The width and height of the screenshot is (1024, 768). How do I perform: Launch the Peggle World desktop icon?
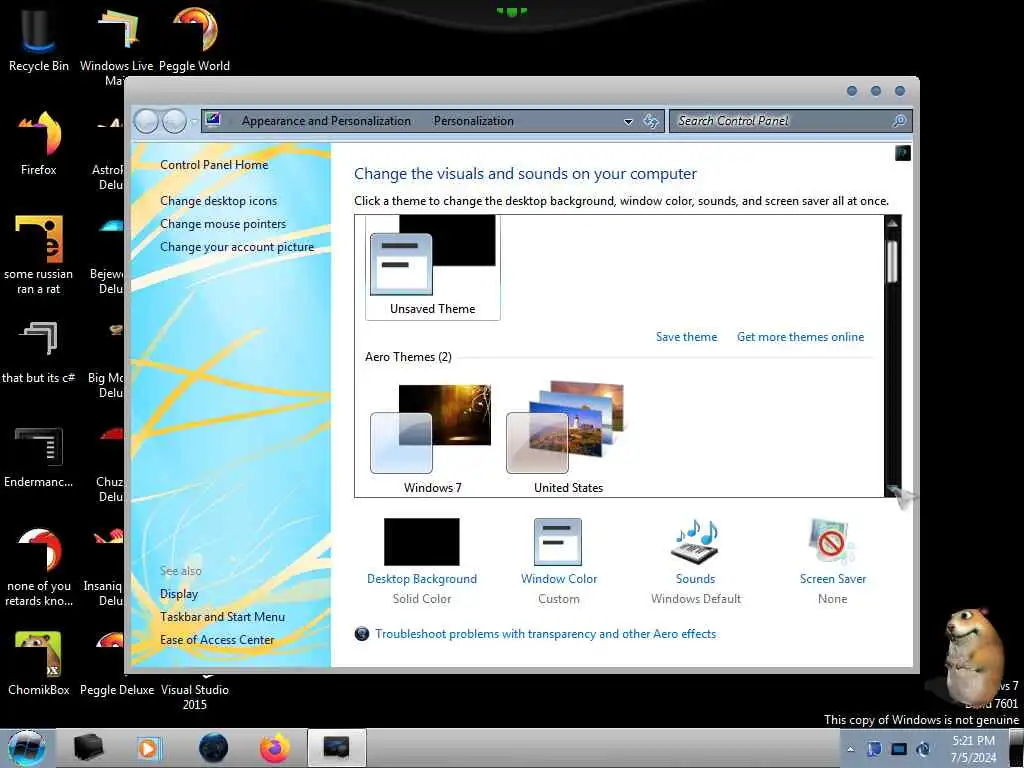tap(195, 39)
